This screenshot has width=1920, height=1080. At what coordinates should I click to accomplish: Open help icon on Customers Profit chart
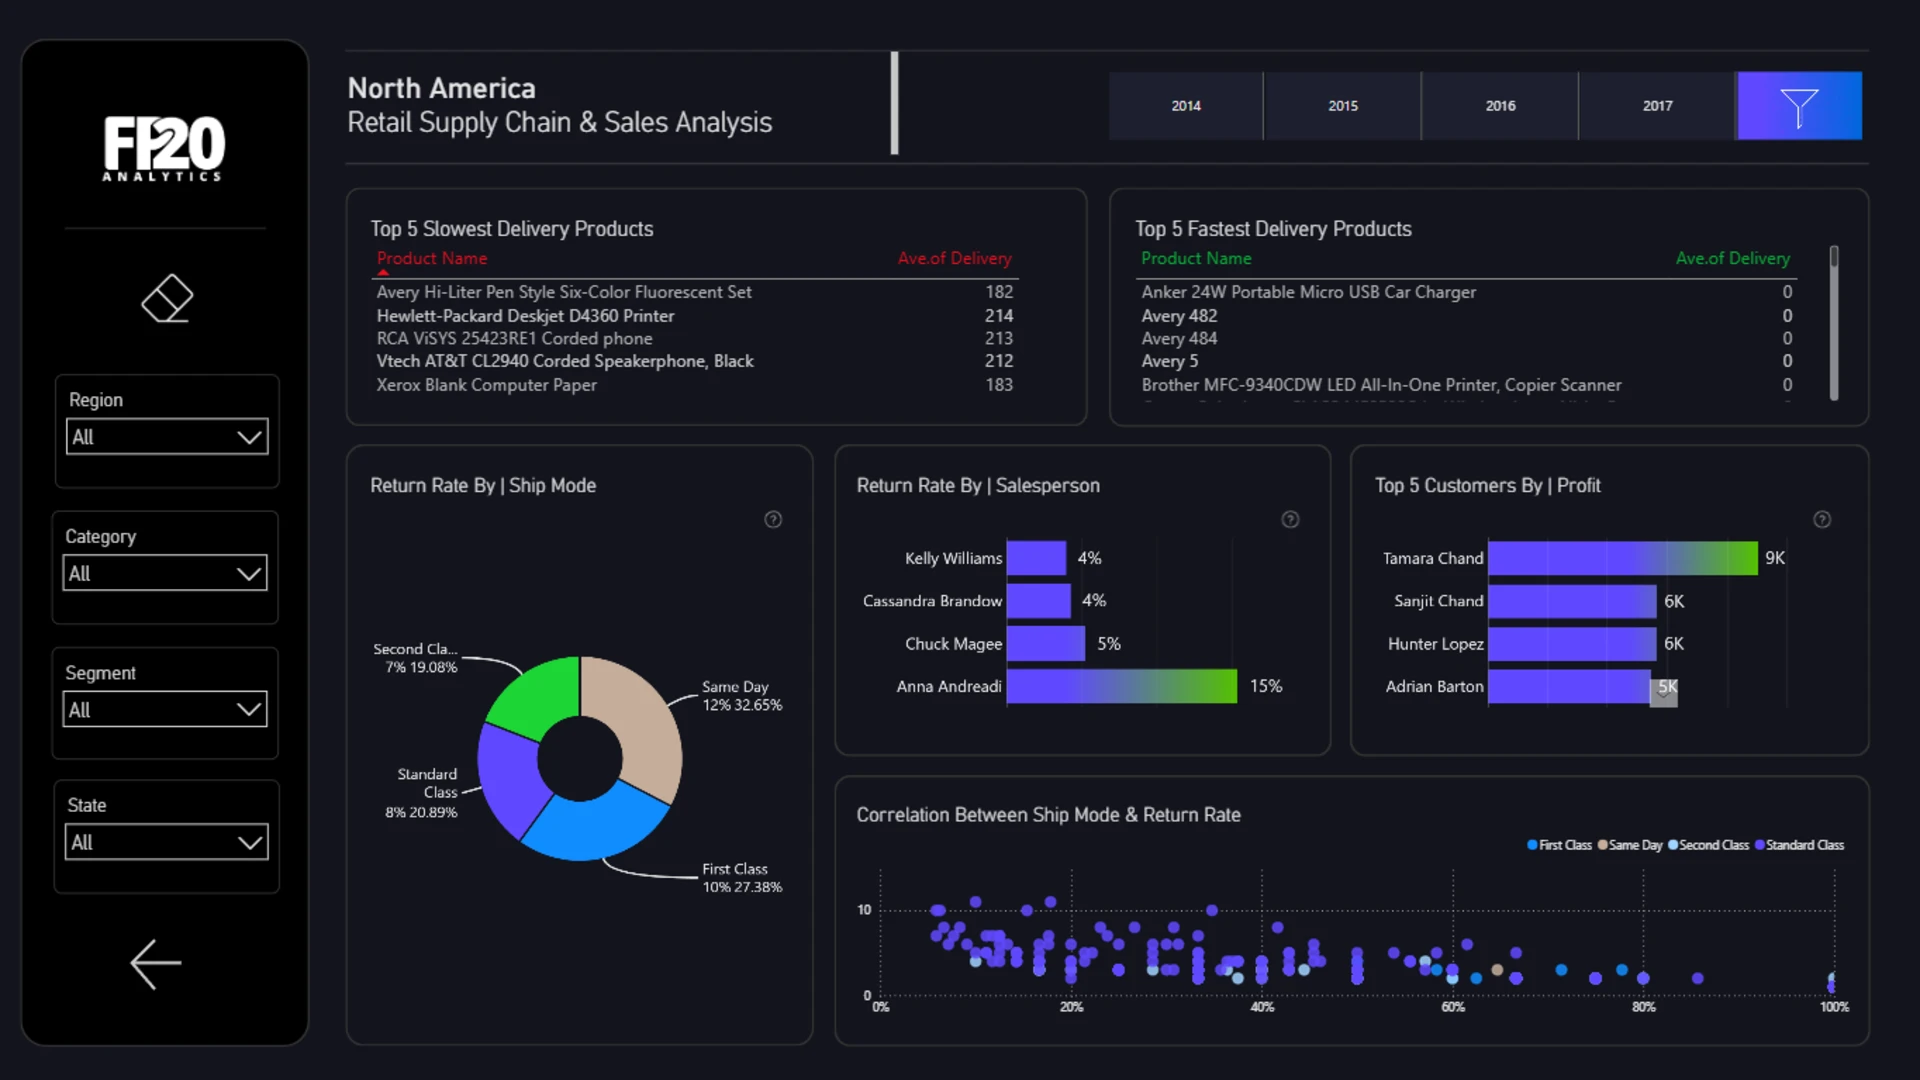click(x=1822, y=519)
